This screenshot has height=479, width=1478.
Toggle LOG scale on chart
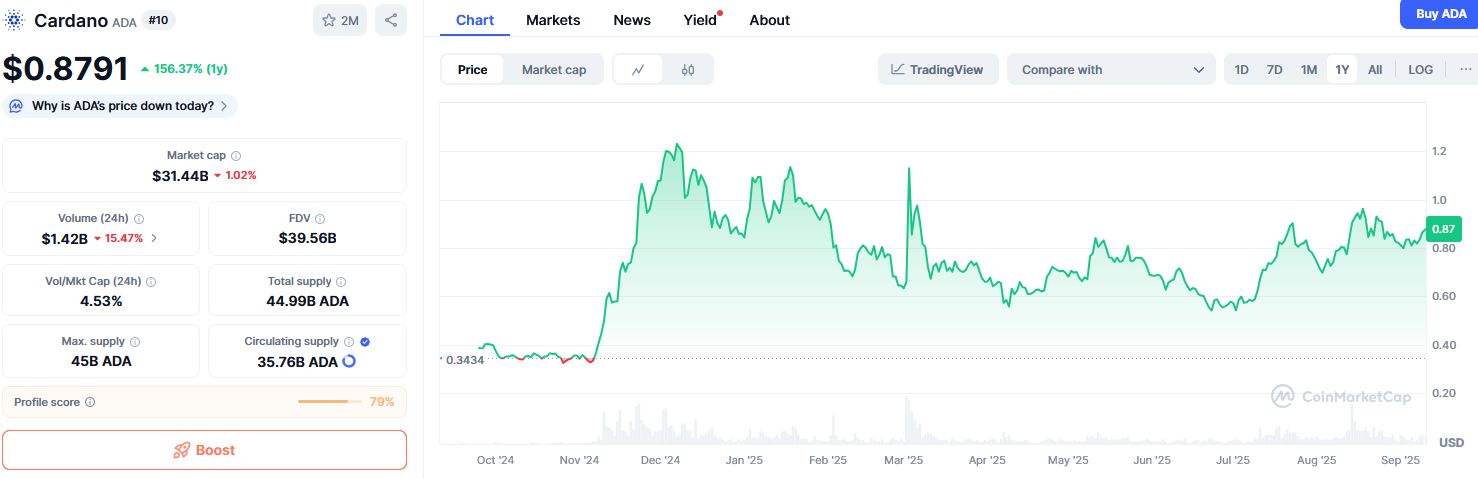coord(1420,69)
